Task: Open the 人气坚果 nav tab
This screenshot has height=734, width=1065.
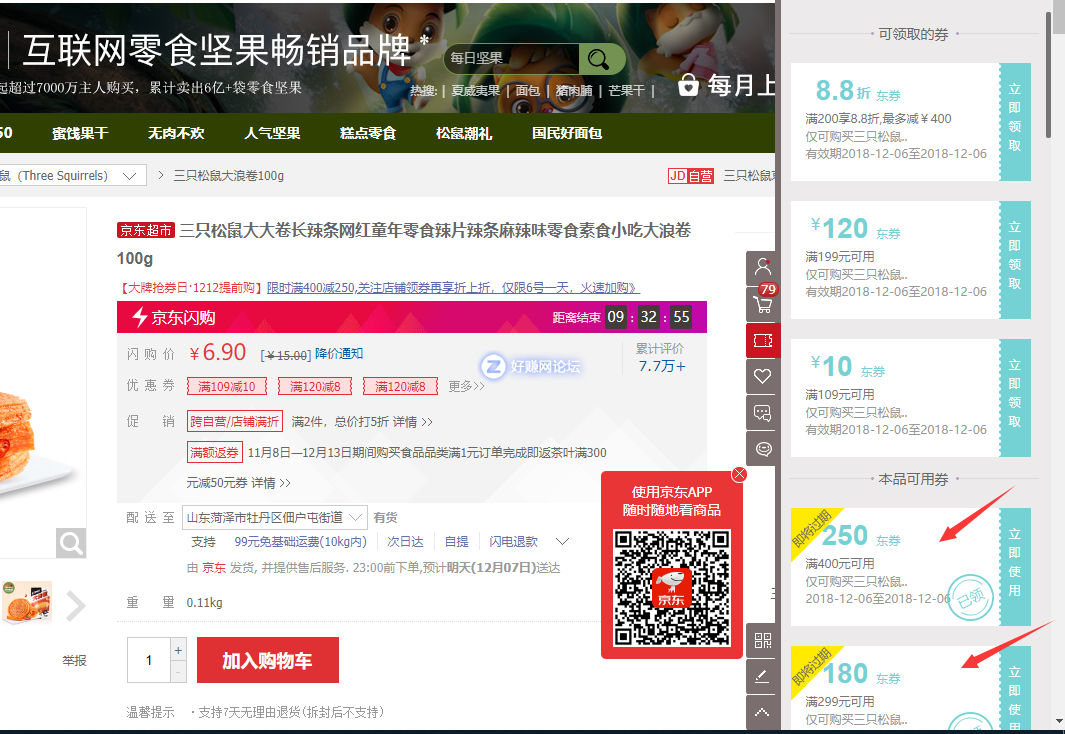Action: (x=272, y=133)
